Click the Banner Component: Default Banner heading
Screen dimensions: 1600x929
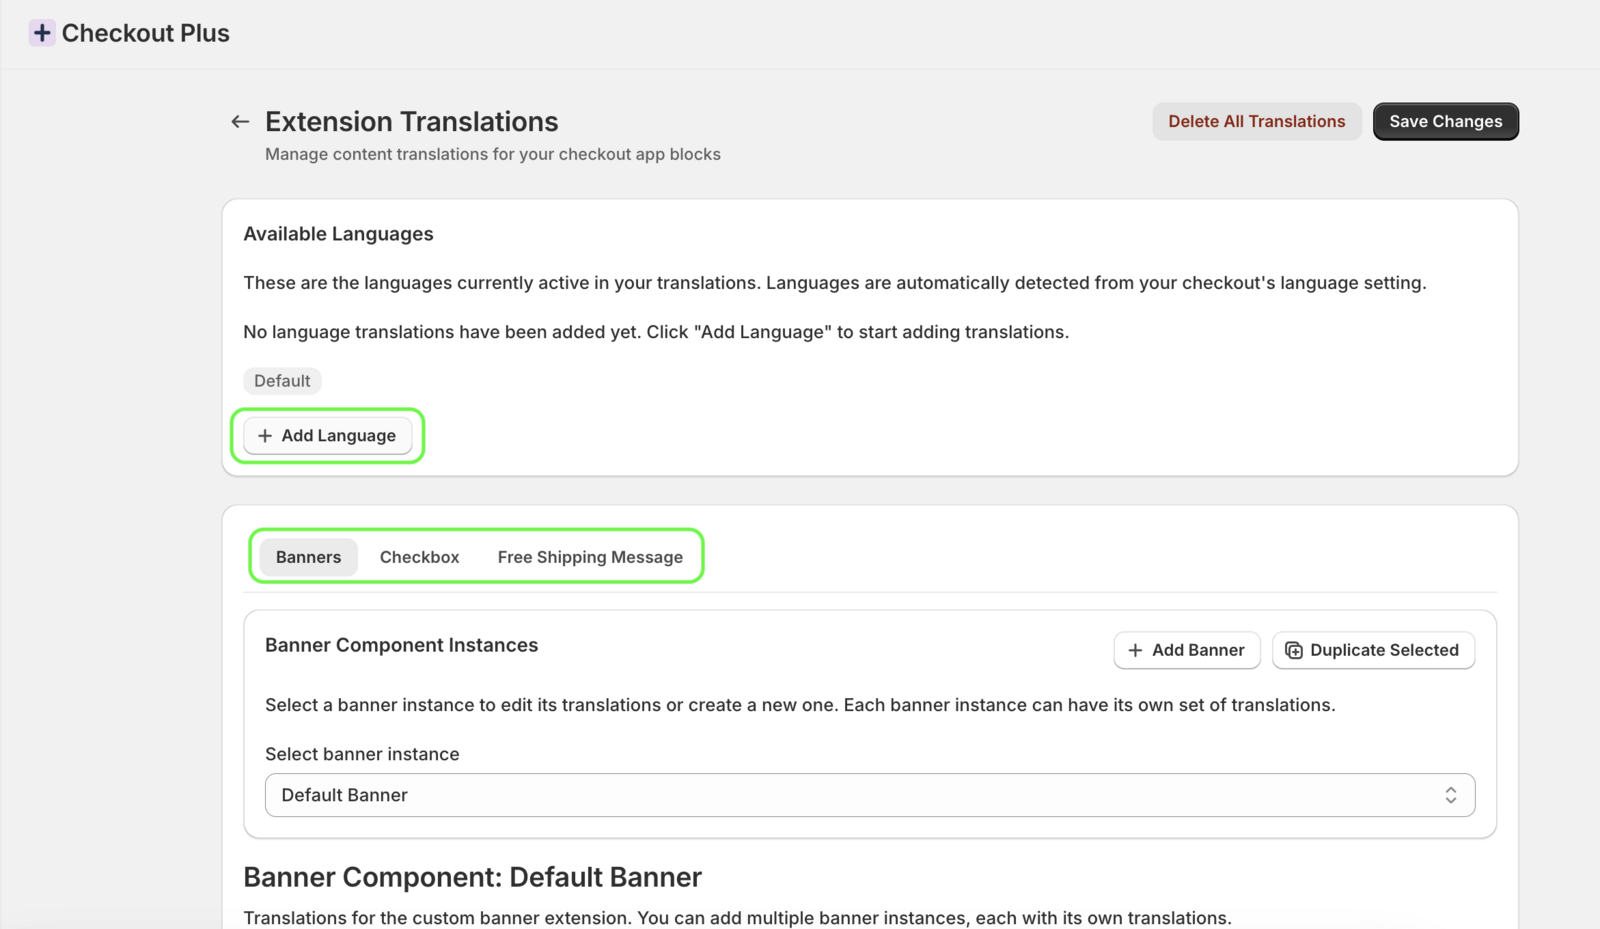pyautogui.click(x=471, y=877)
